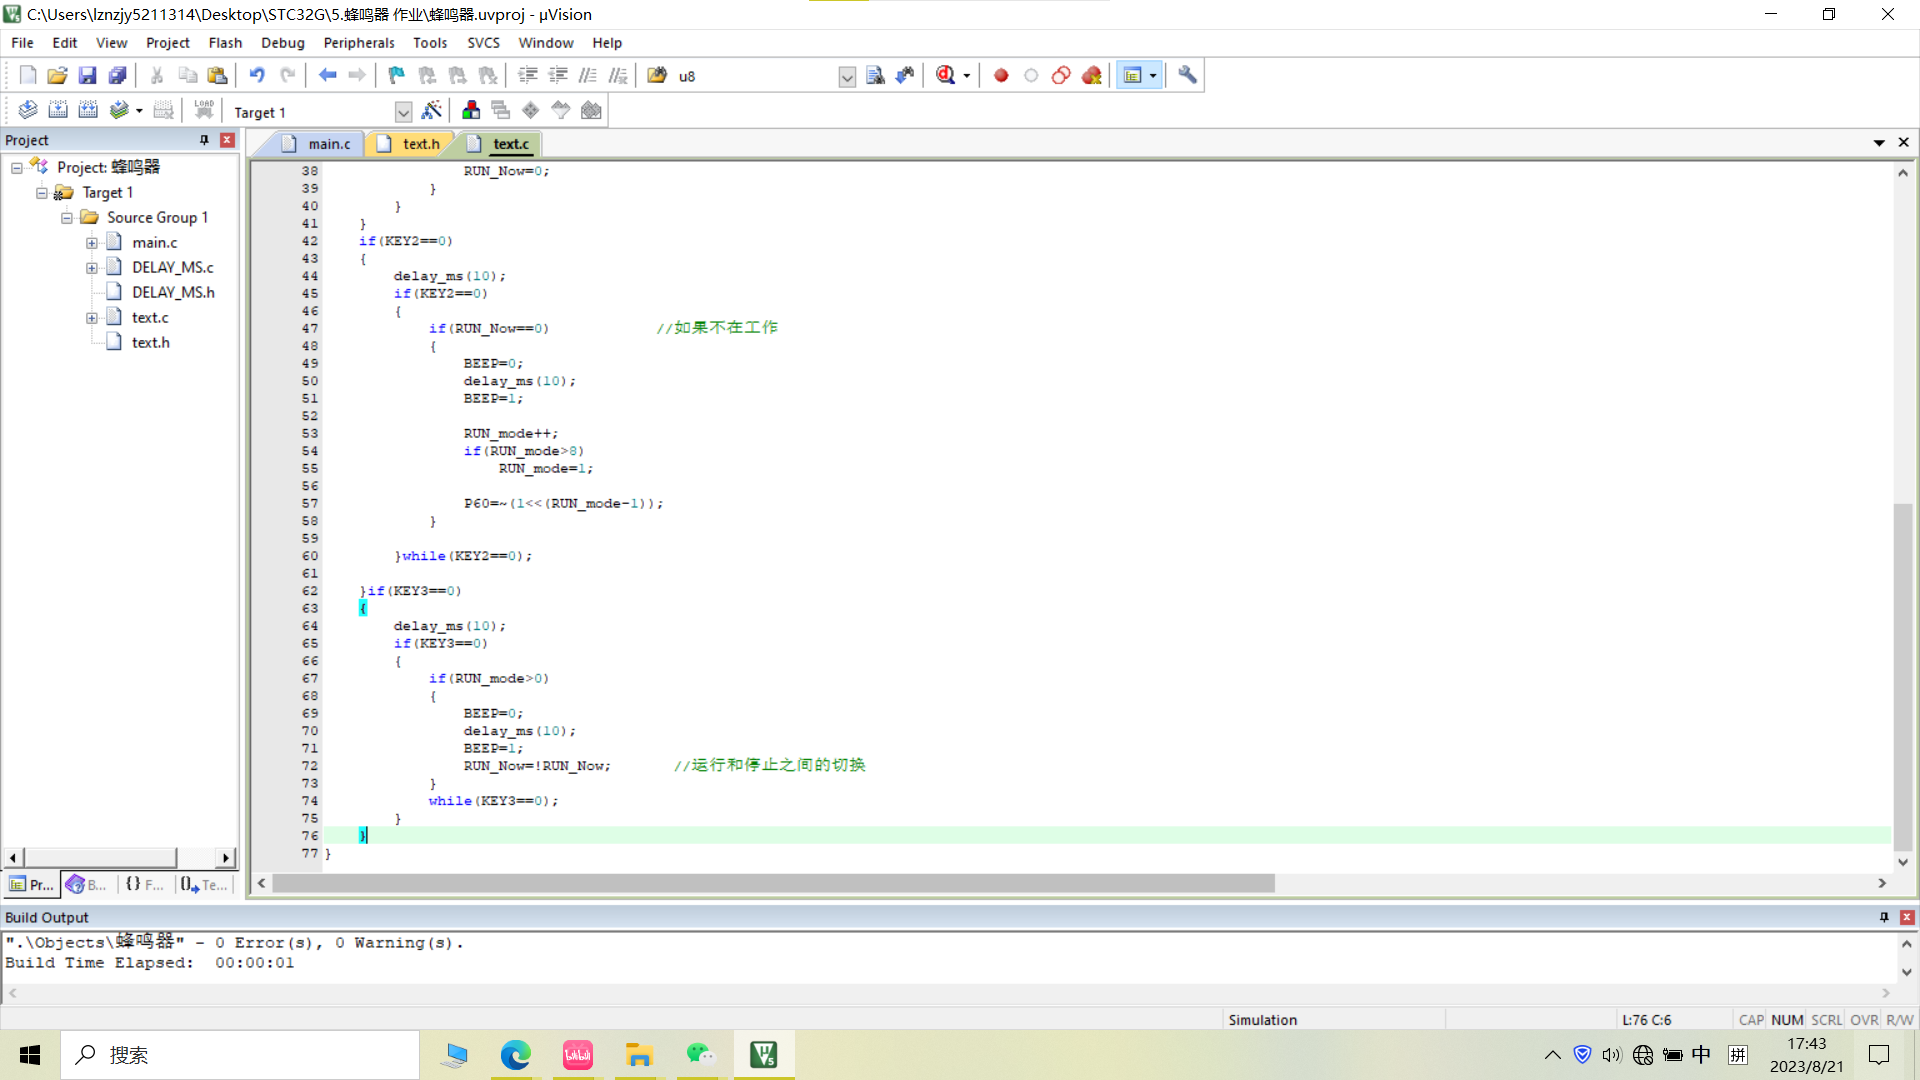1920x1080 pixels.
Task: Close the active editor tab
Action: click(x=1903, y=143)
